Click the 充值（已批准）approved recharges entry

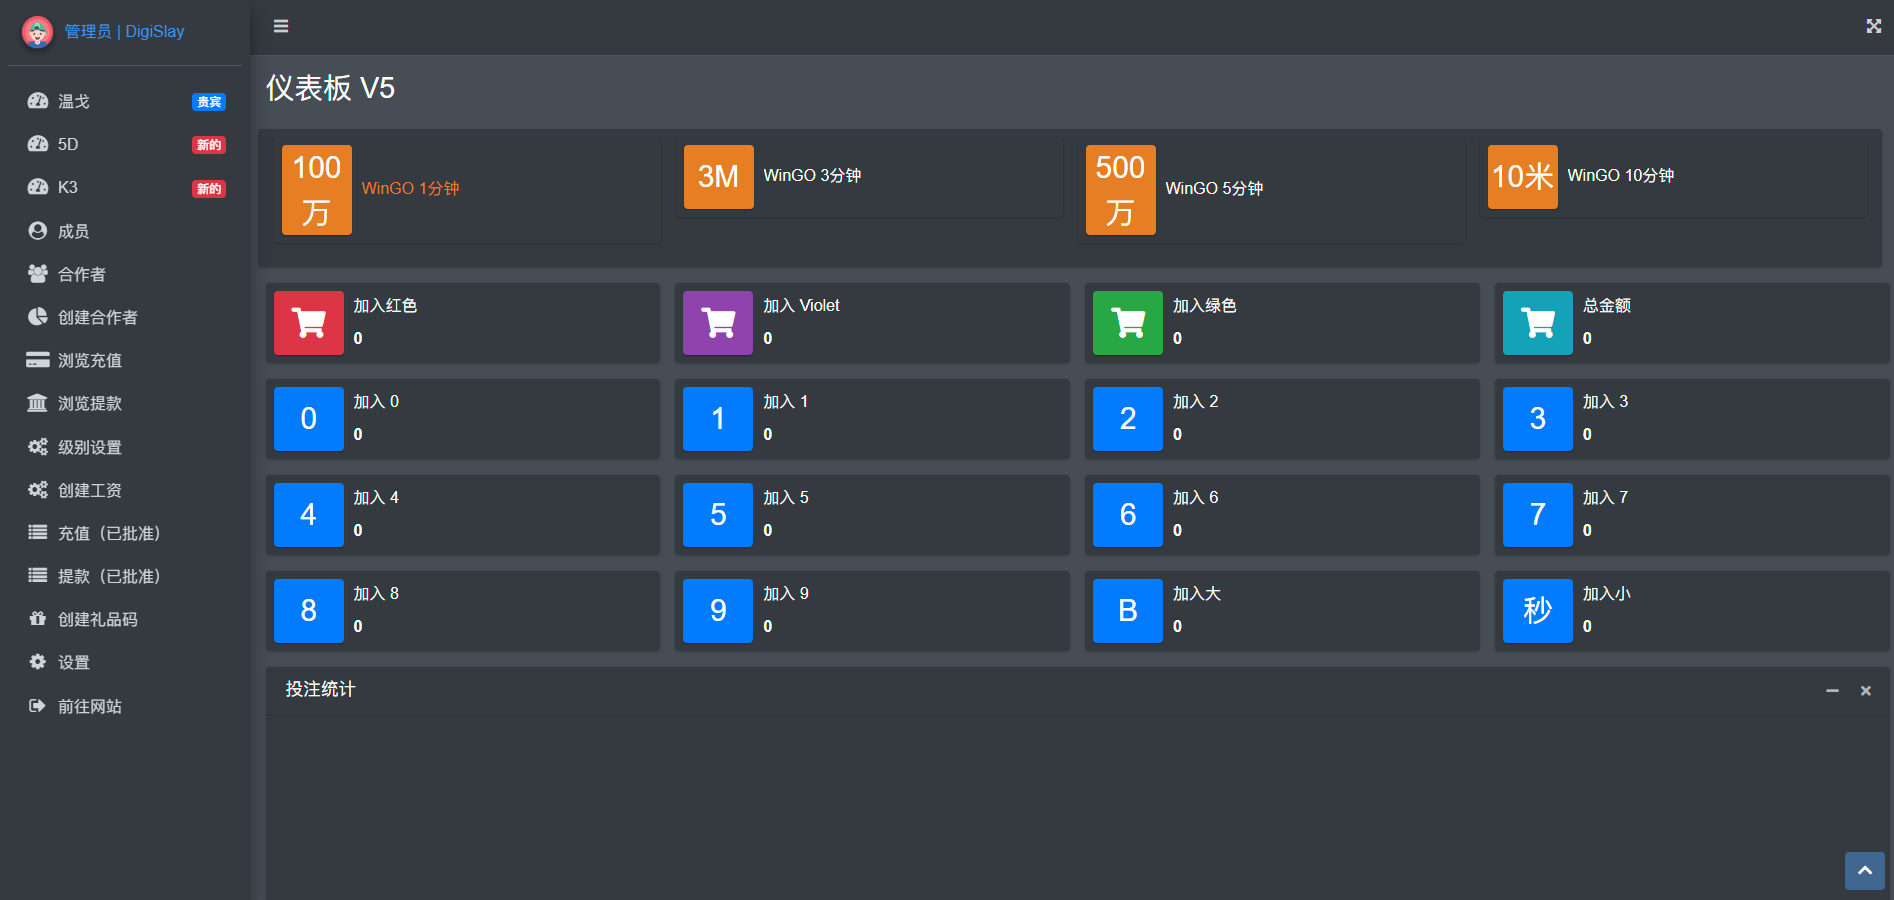38,533
